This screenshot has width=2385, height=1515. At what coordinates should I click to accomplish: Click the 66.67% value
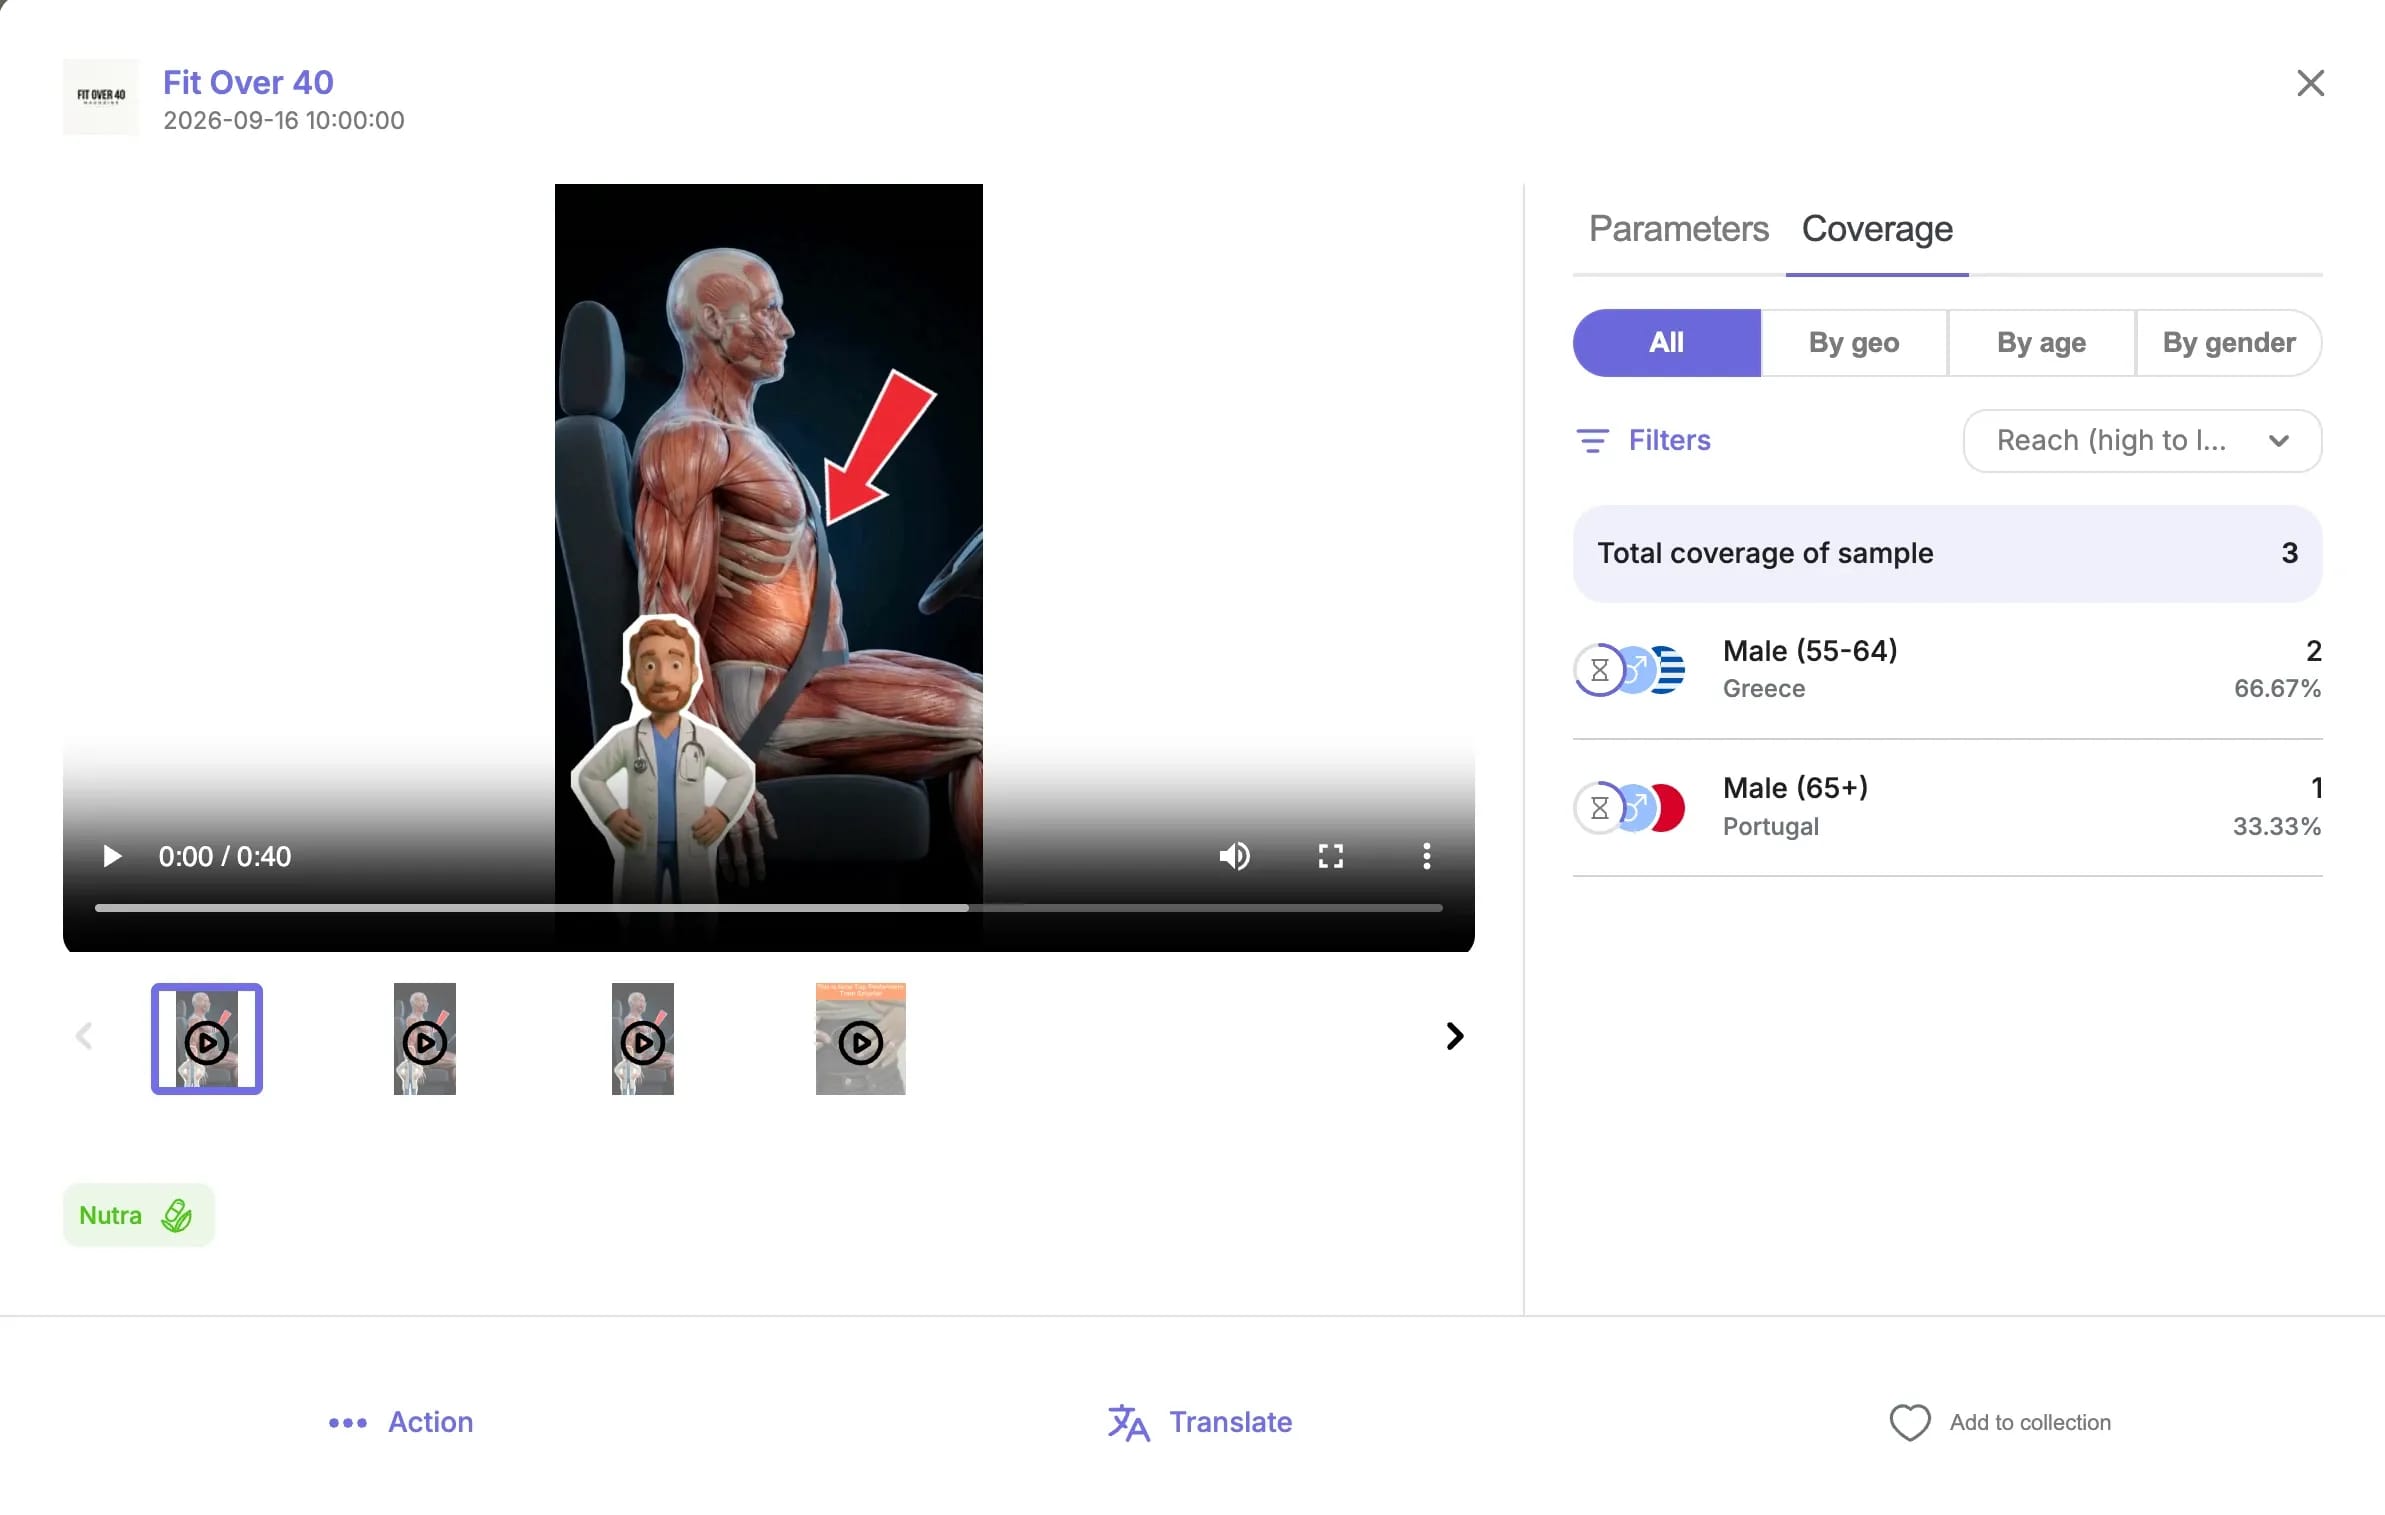coord(2277,688)
